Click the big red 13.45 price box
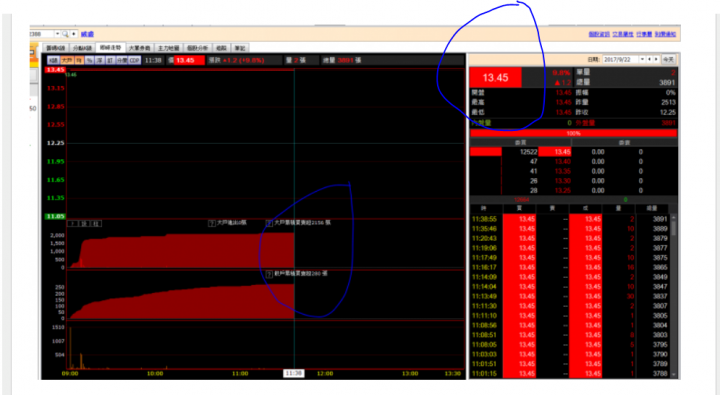Screen dimensions: 720x395 pyautogui.click(x=495, y=77)
